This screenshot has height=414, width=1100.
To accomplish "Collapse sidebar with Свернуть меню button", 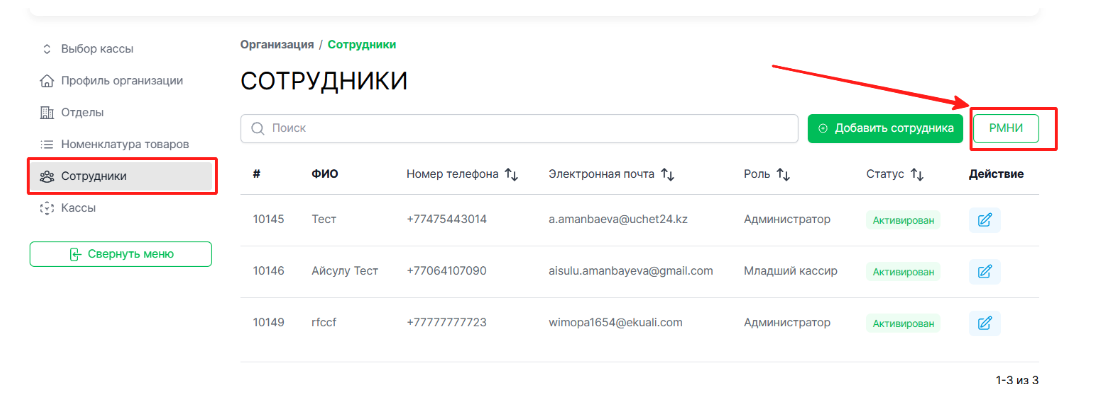I will [x=120, y=254].
